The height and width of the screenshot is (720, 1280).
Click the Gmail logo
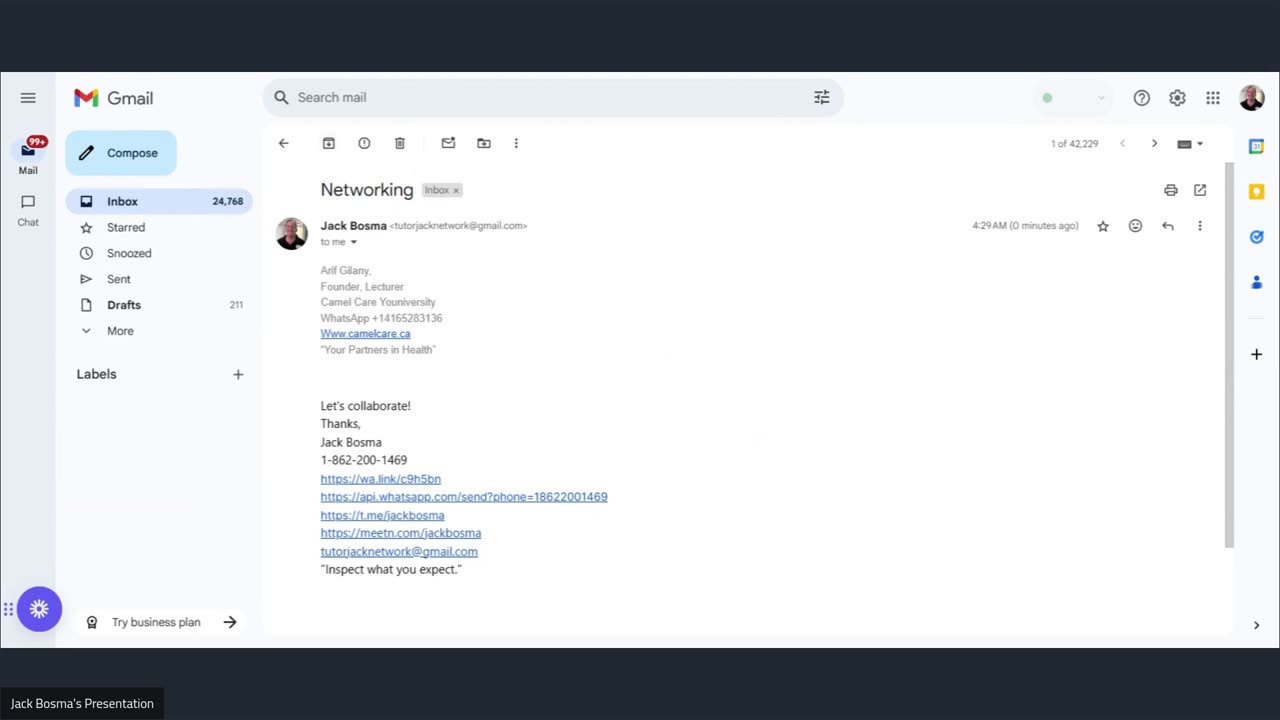pyautogui.click(x=113, y=98)
